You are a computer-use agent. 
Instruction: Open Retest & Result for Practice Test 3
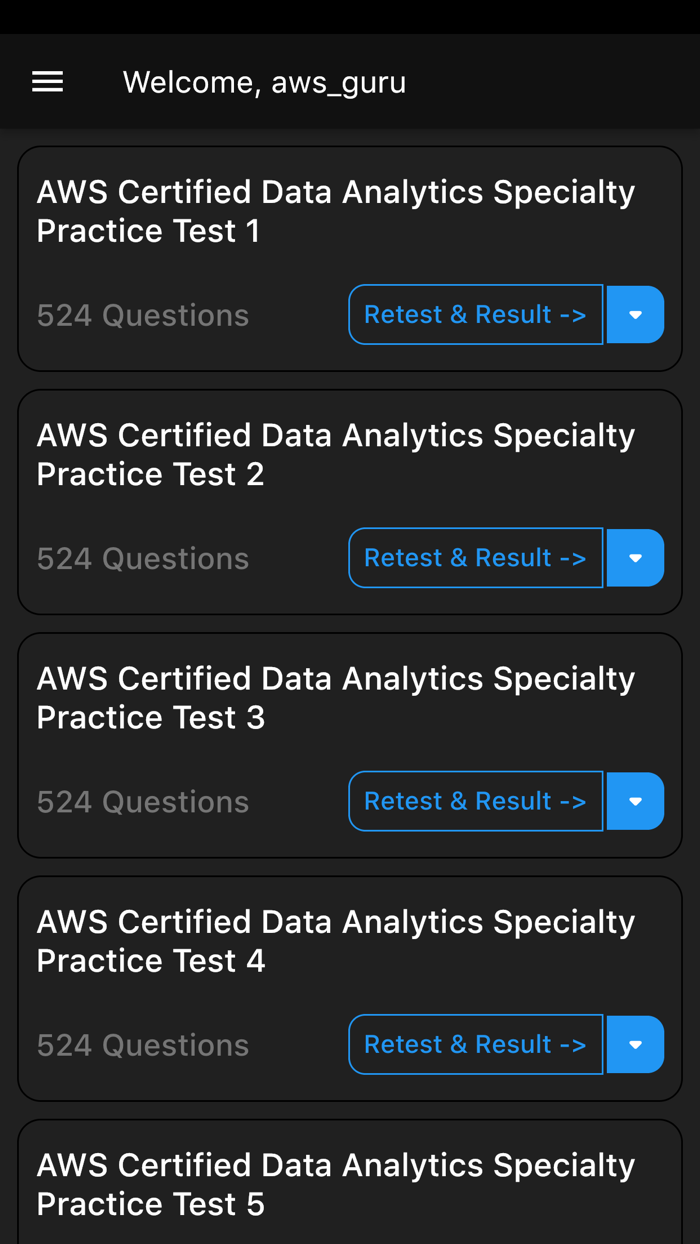click(475, 801)
